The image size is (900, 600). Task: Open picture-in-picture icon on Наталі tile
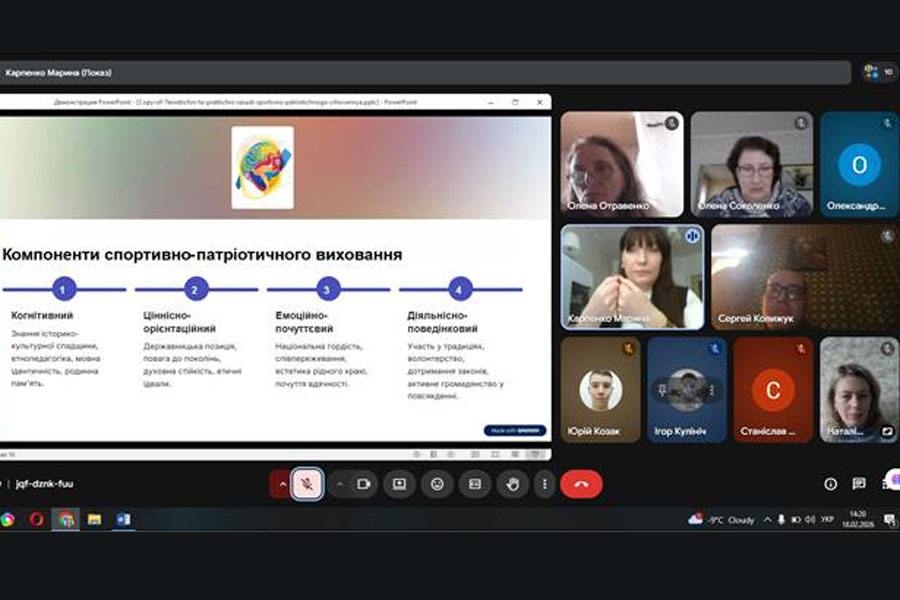click(x=887, y=431)
